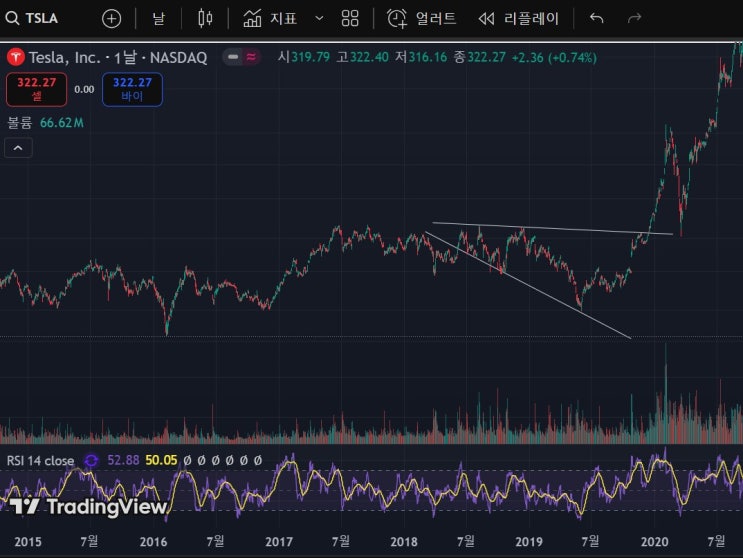This screenshot has height=558, width=743.
Task: Click the indicators chart icon
Action: coord(252,18)
